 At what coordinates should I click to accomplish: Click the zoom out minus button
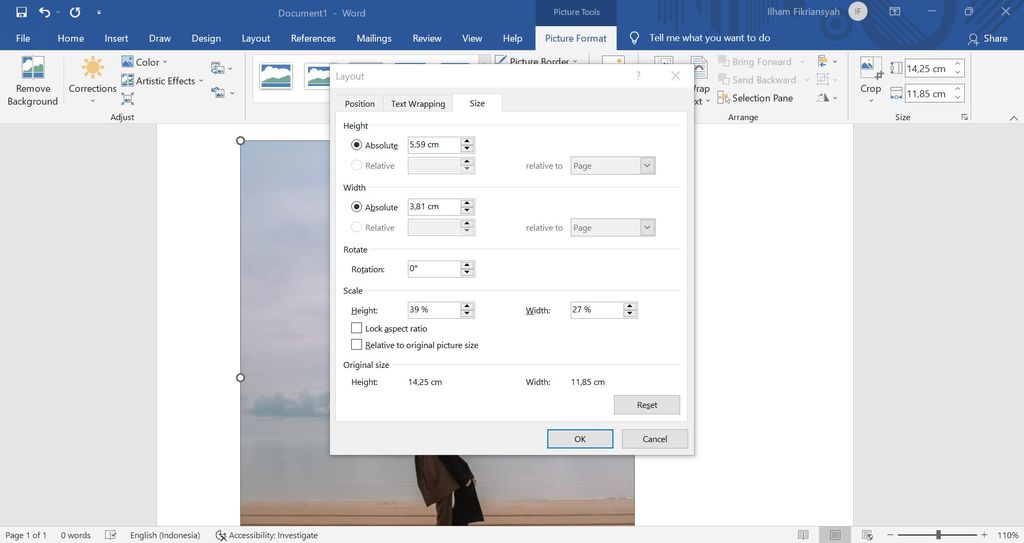tap(891, 535)
